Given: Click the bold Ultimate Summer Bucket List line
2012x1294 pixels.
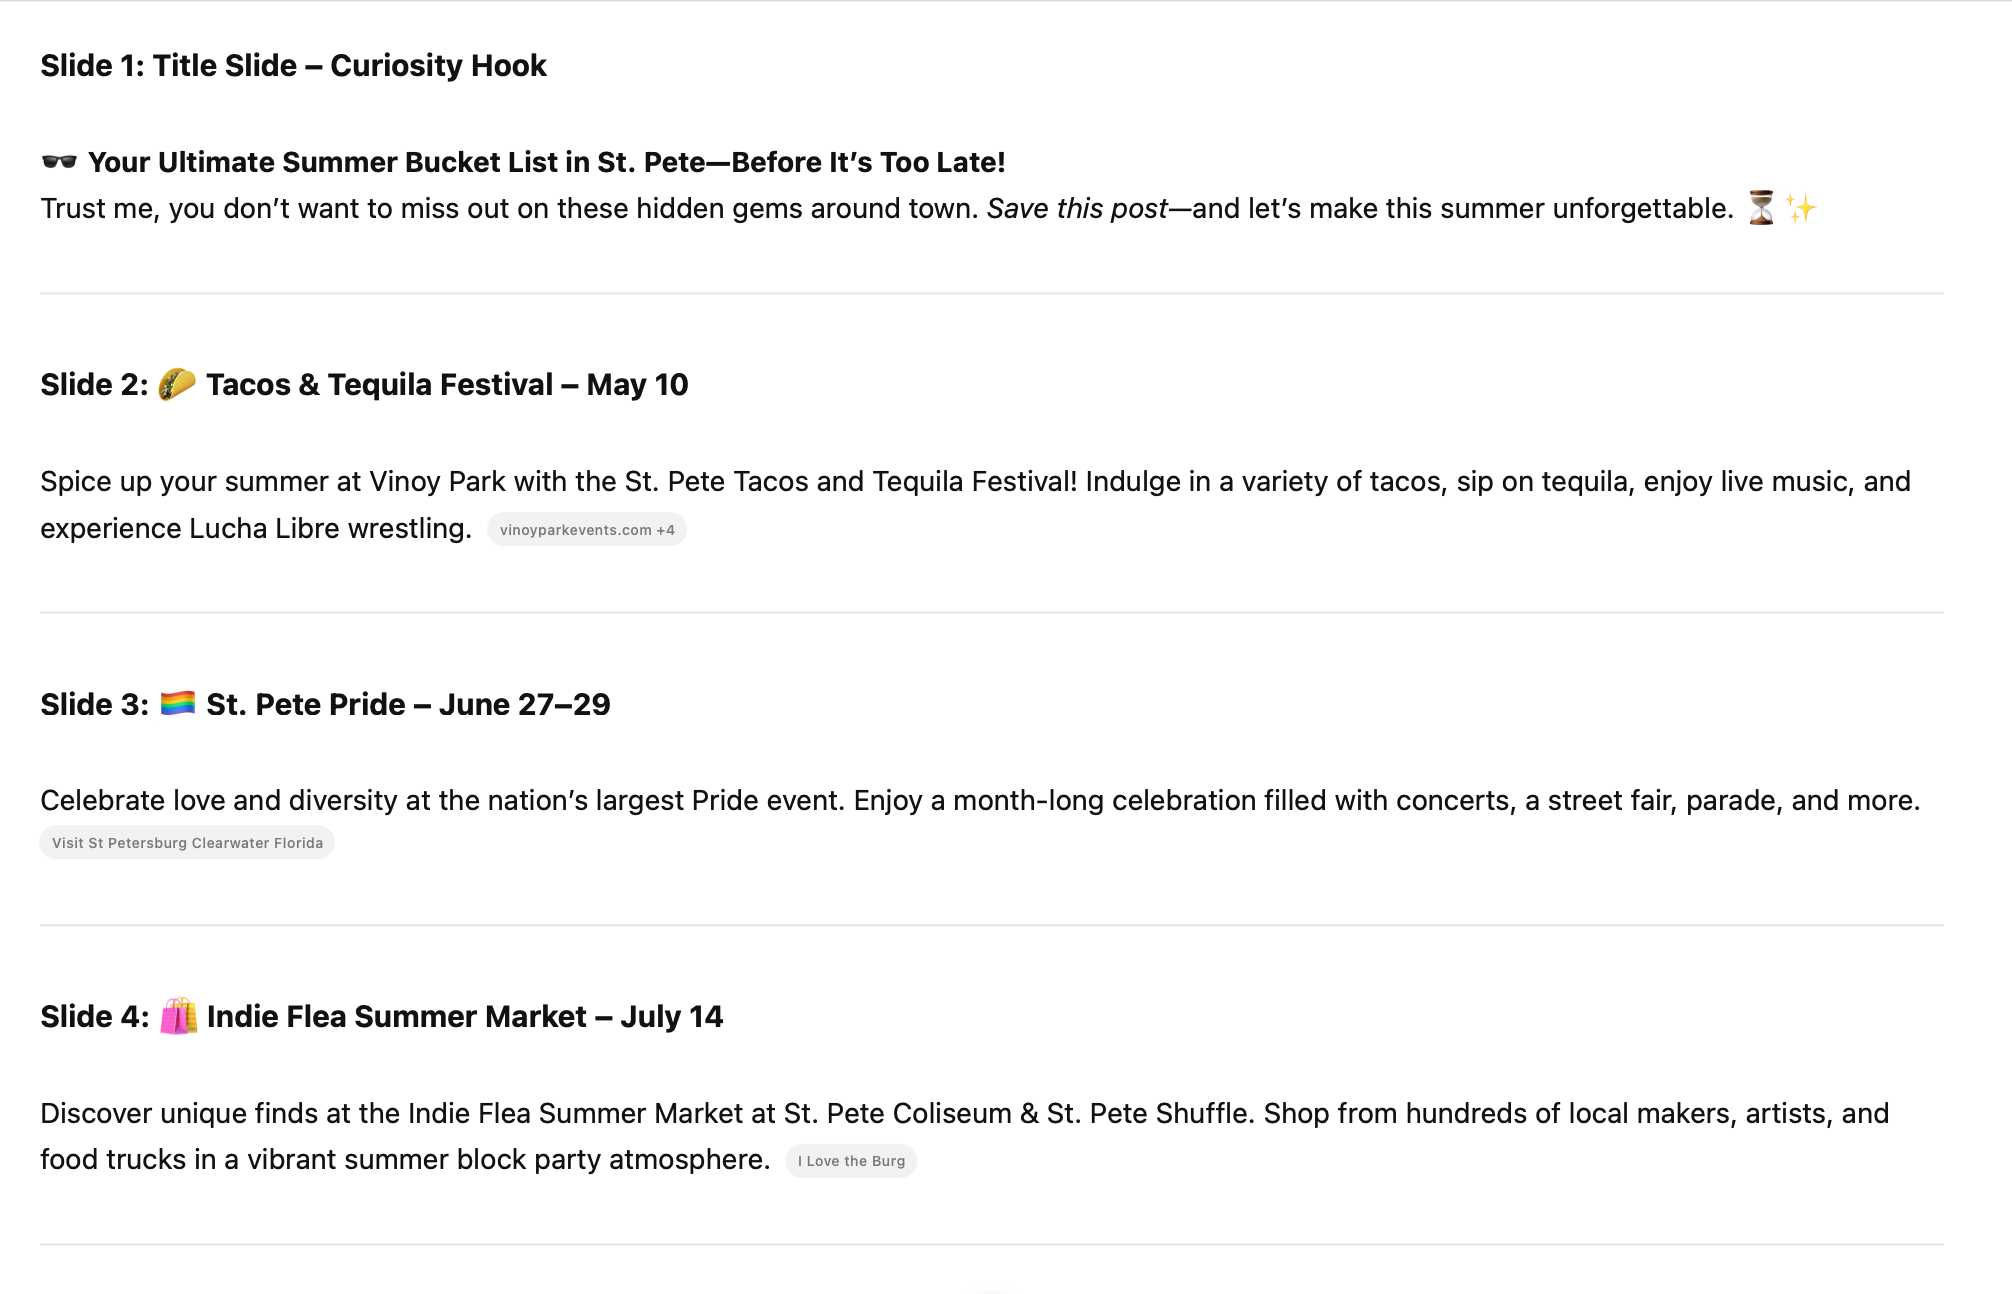Looking at the screenshot, I should tap(546, 162).
